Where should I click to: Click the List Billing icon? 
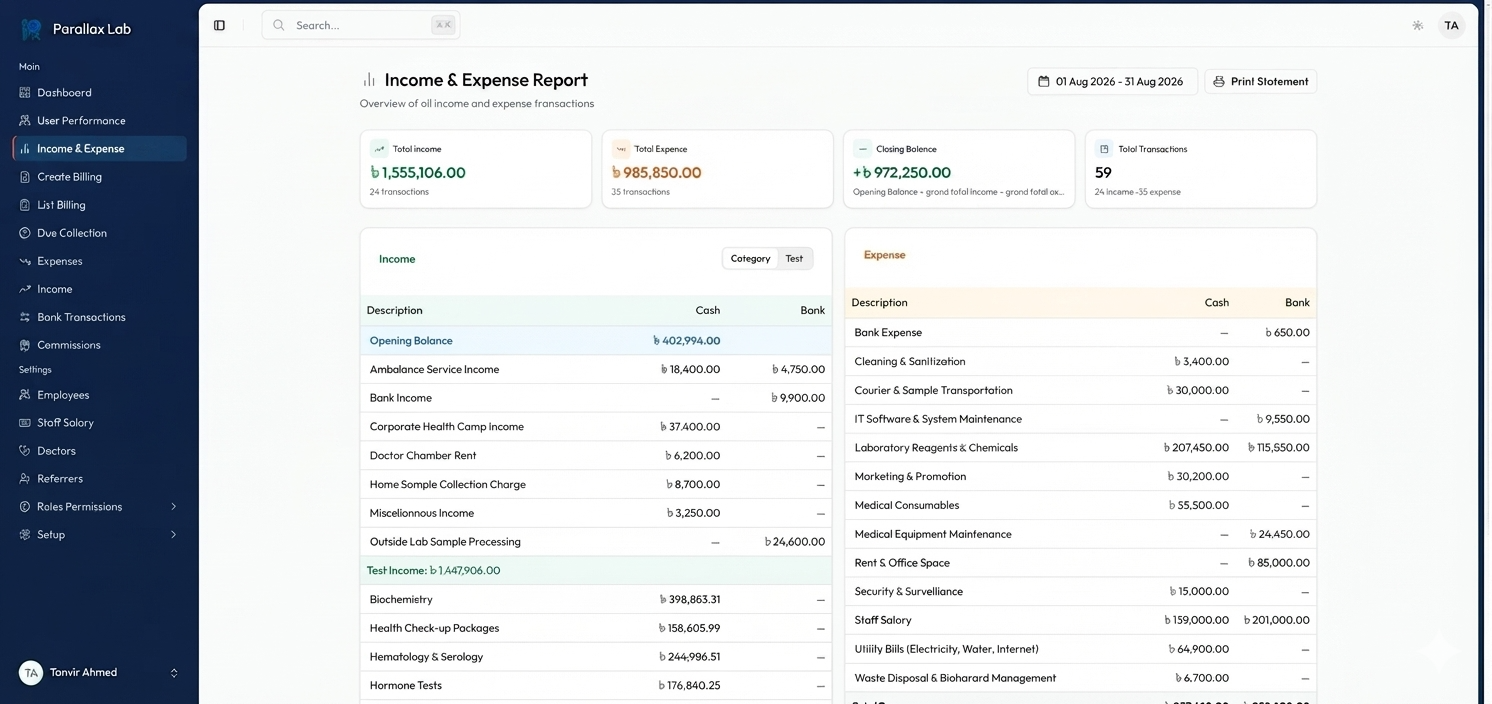(x=25, y=205)
